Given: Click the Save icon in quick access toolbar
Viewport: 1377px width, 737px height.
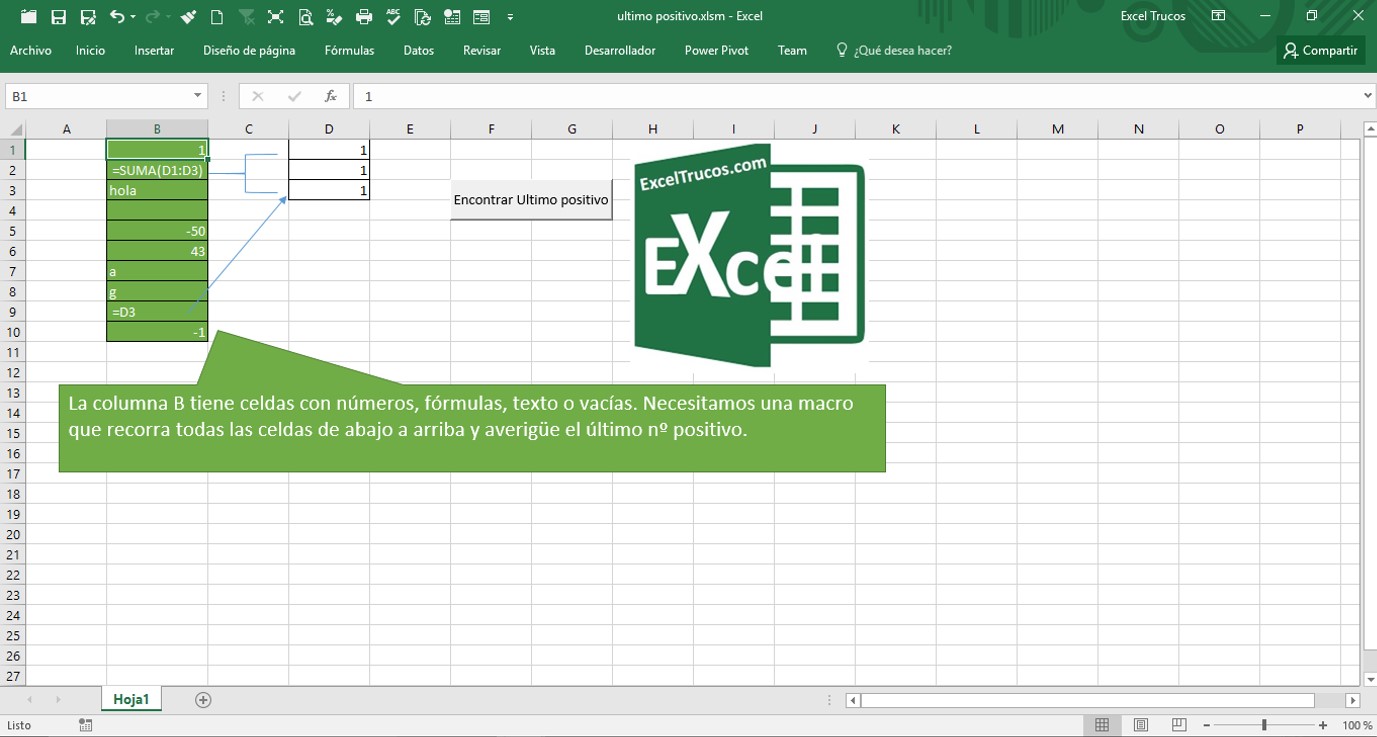Looking at the screenshot, I should tap(58, 17).
